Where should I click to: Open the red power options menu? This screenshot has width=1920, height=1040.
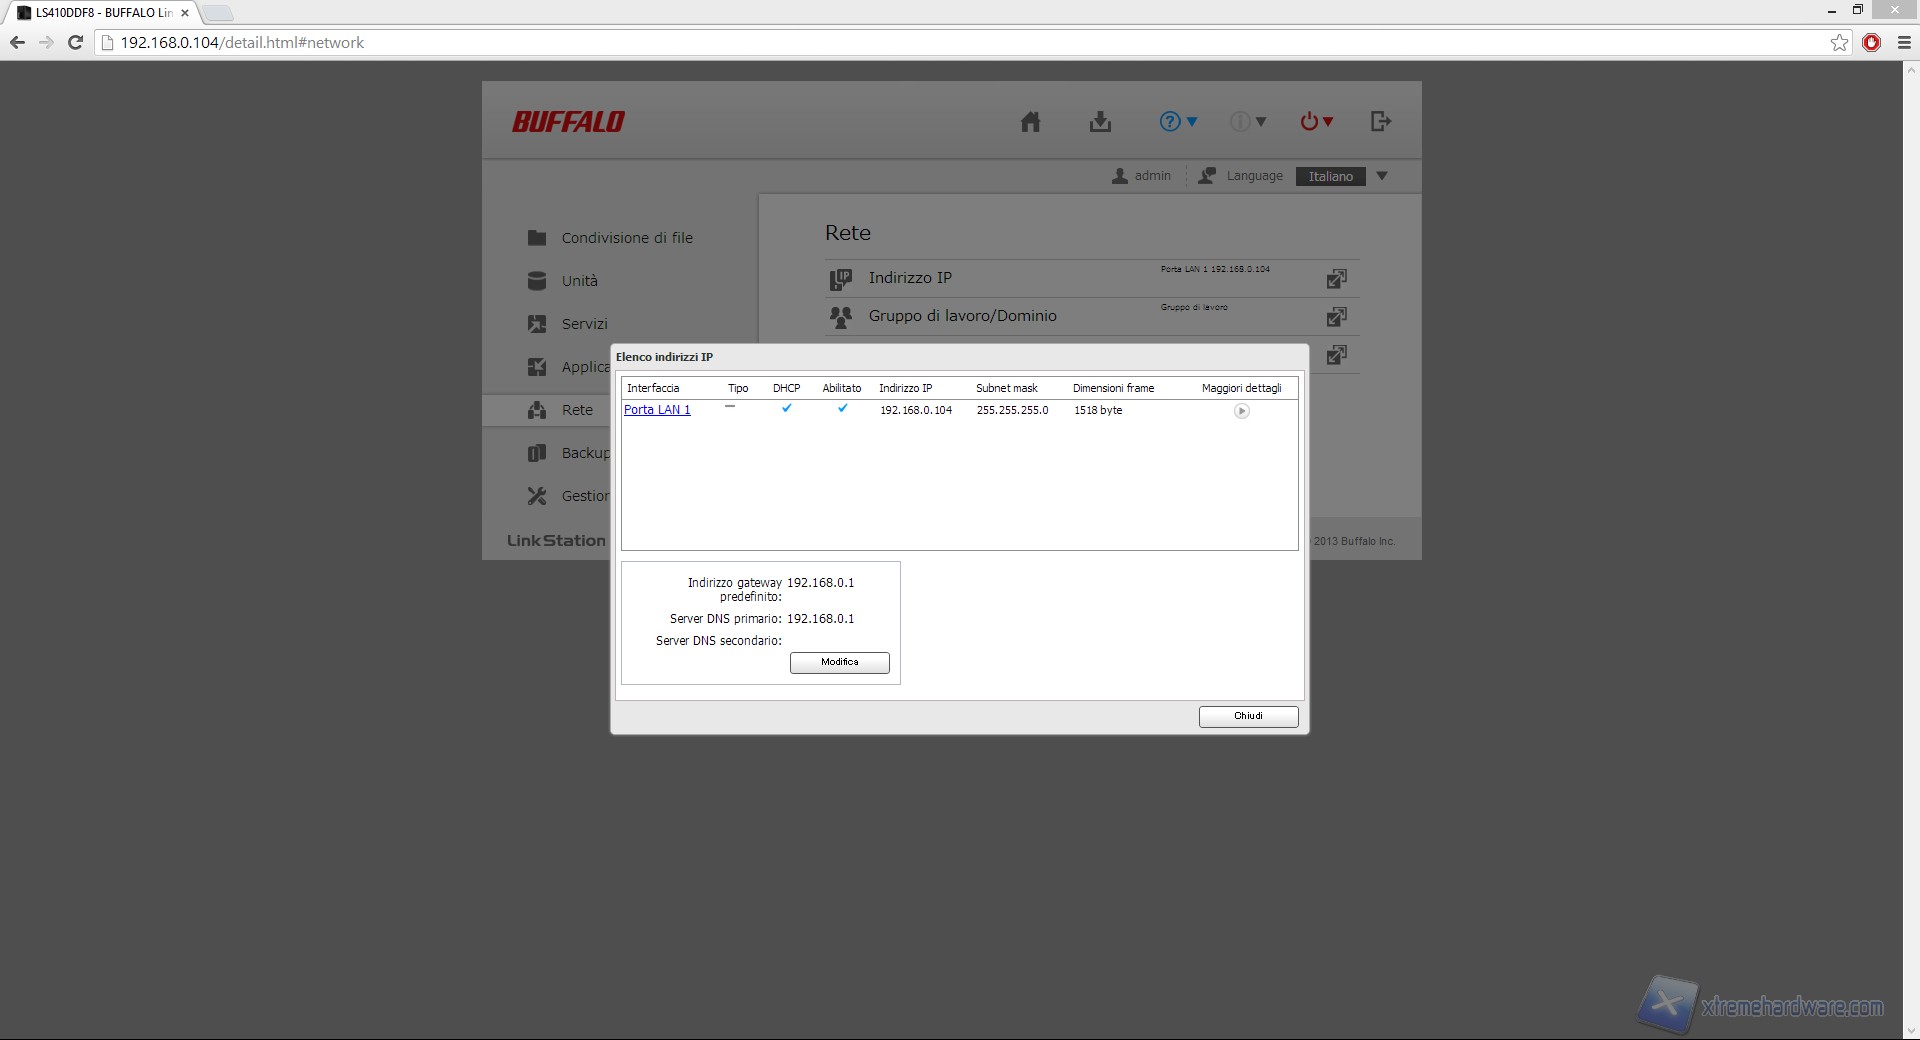pyautogui.click(x=1316, y=122)
